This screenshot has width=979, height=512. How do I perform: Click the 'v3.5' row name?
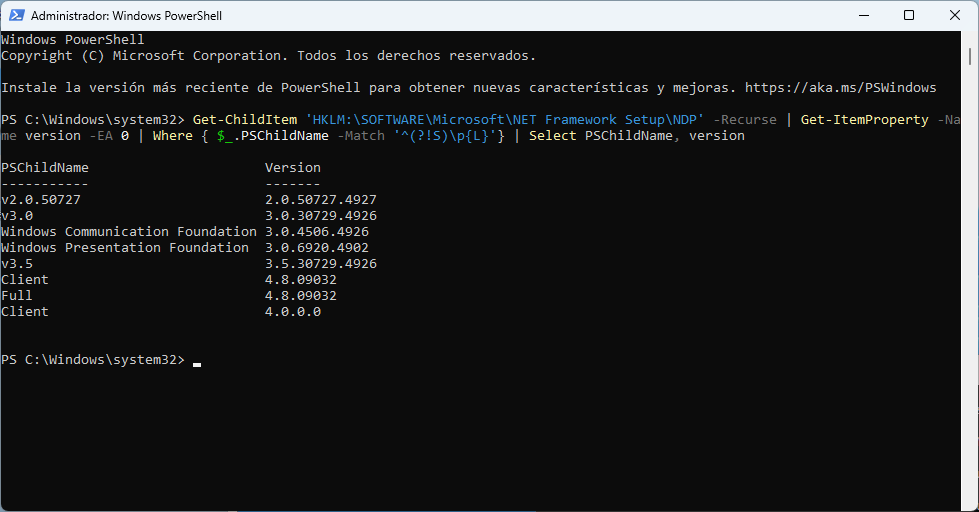pos(17,264)
